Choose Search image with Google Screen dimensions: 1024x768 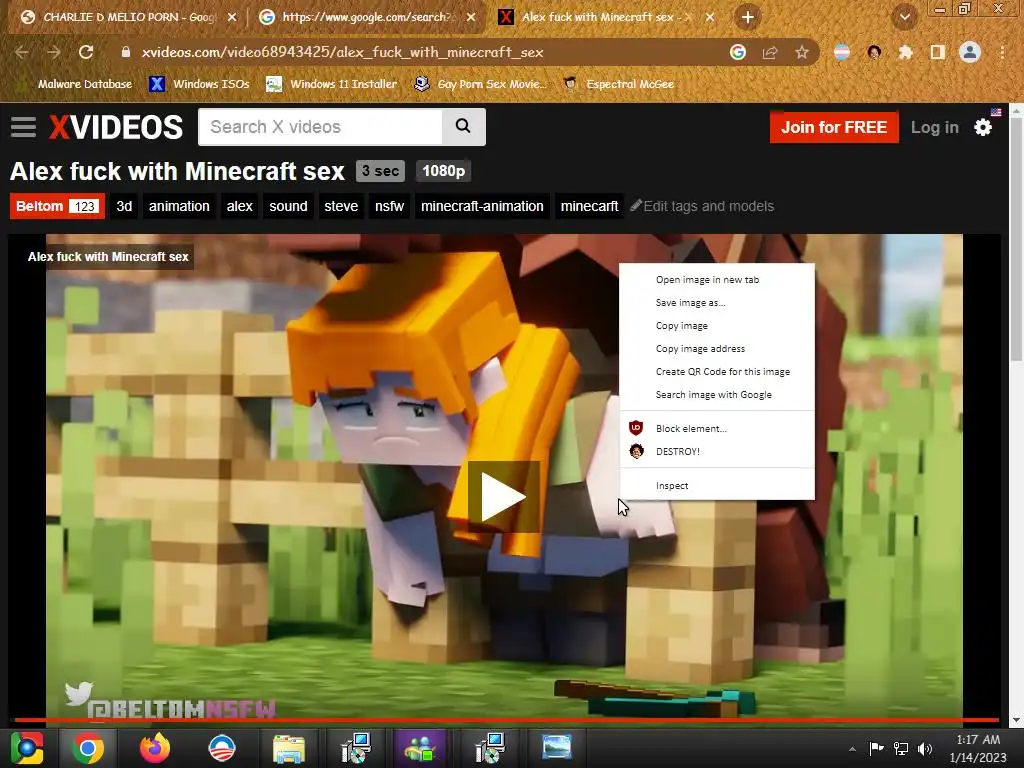pos(716,394)
